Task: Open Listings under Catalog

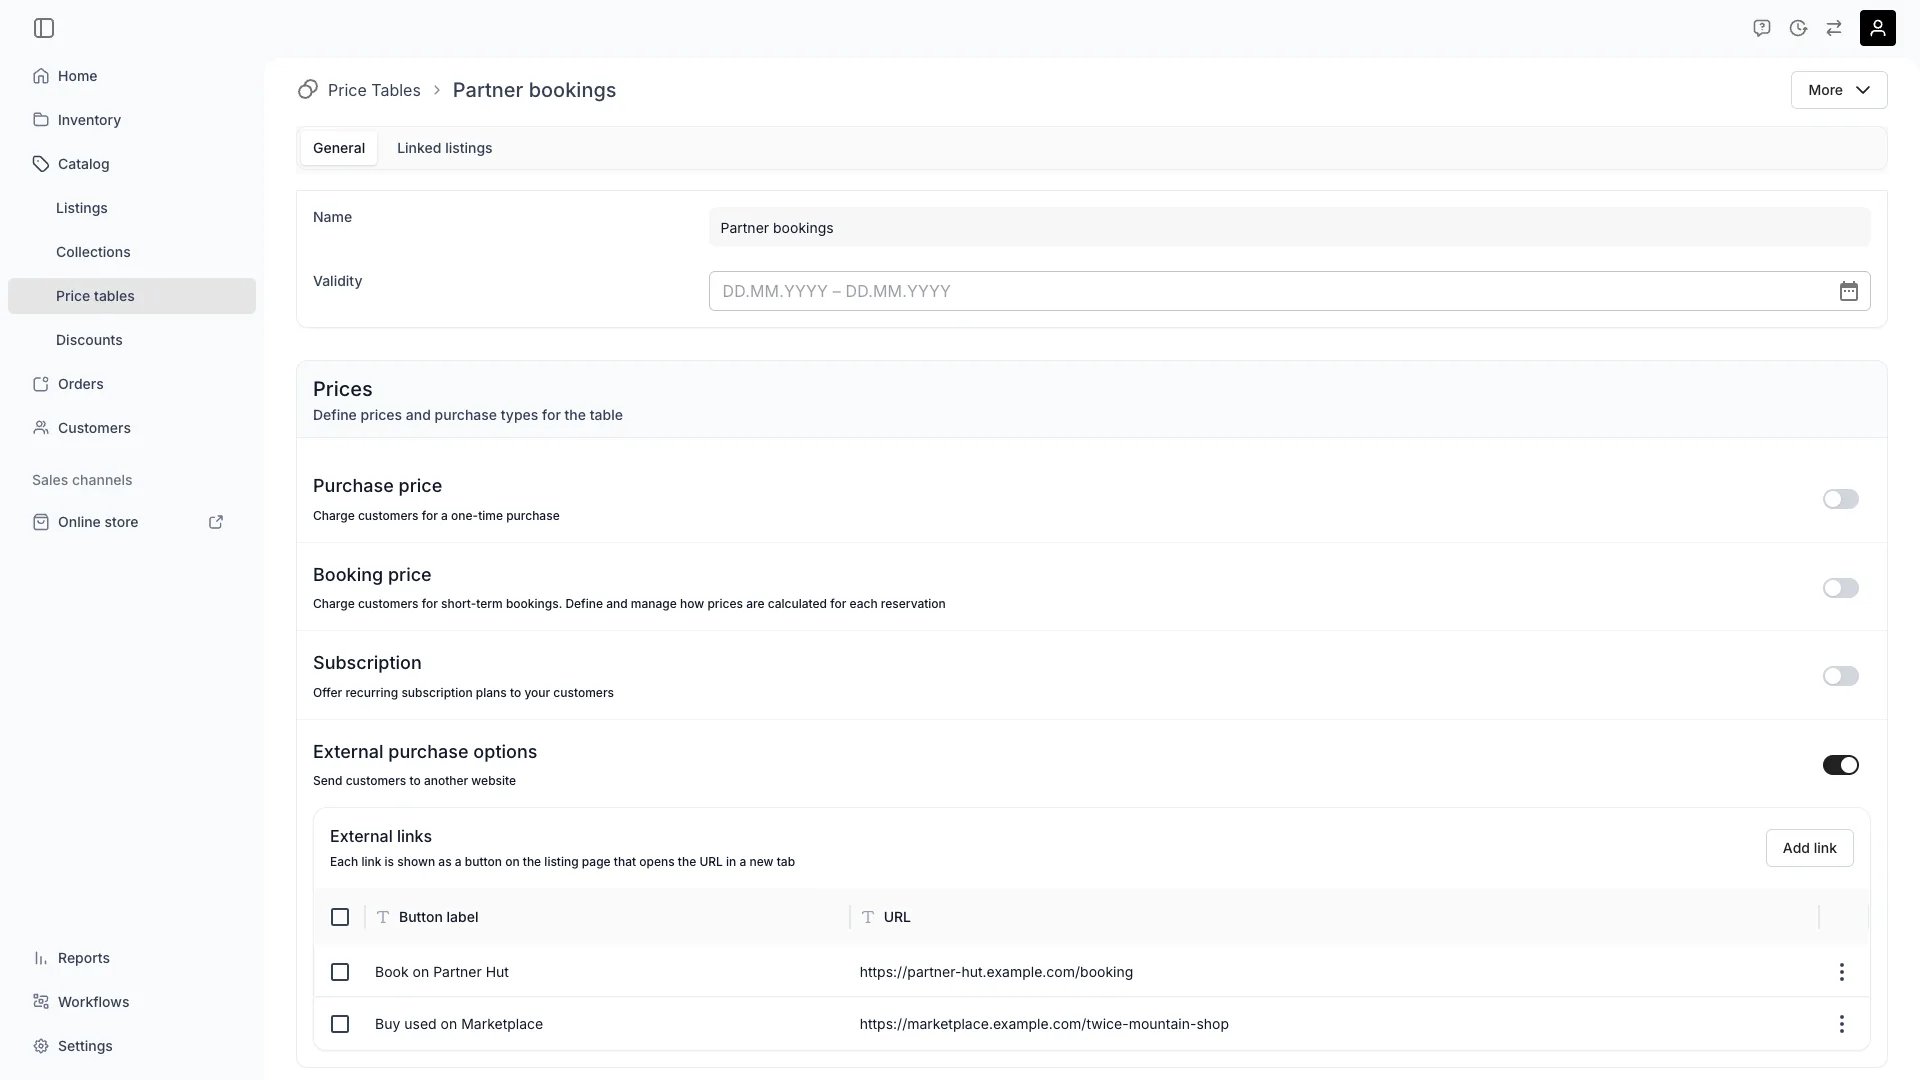Action: point(132,208)
